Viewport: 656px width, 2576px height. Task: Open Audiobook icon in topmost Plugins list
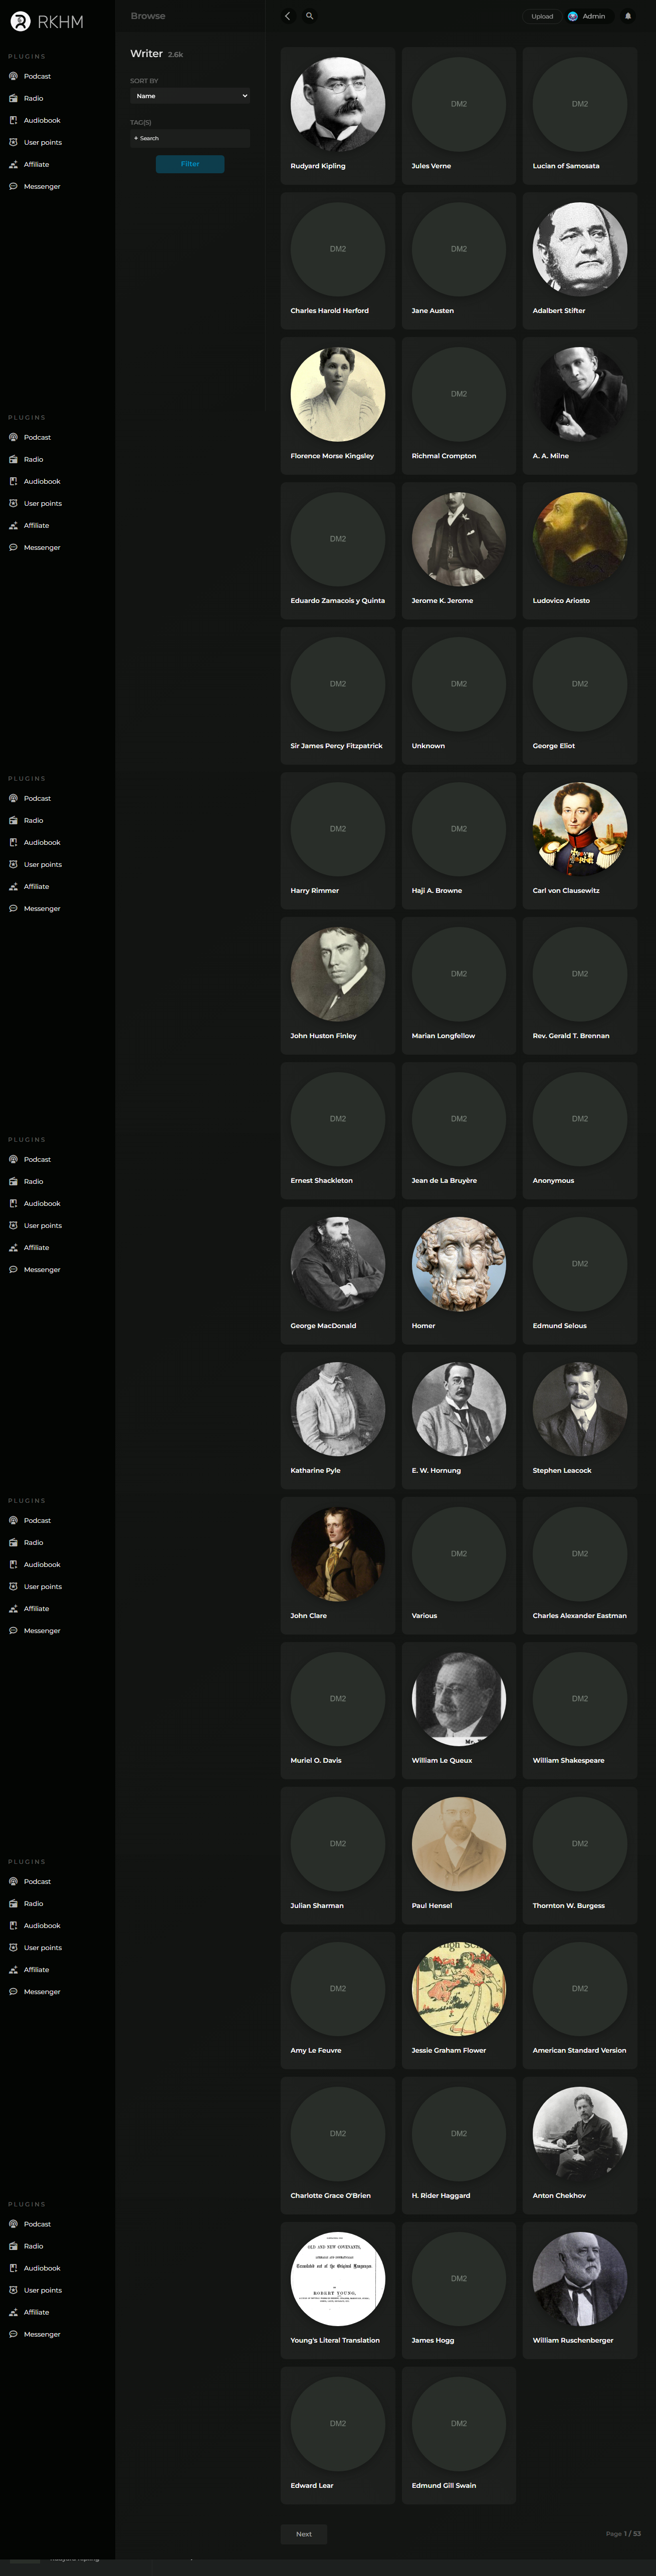click(x=13, y=120)
